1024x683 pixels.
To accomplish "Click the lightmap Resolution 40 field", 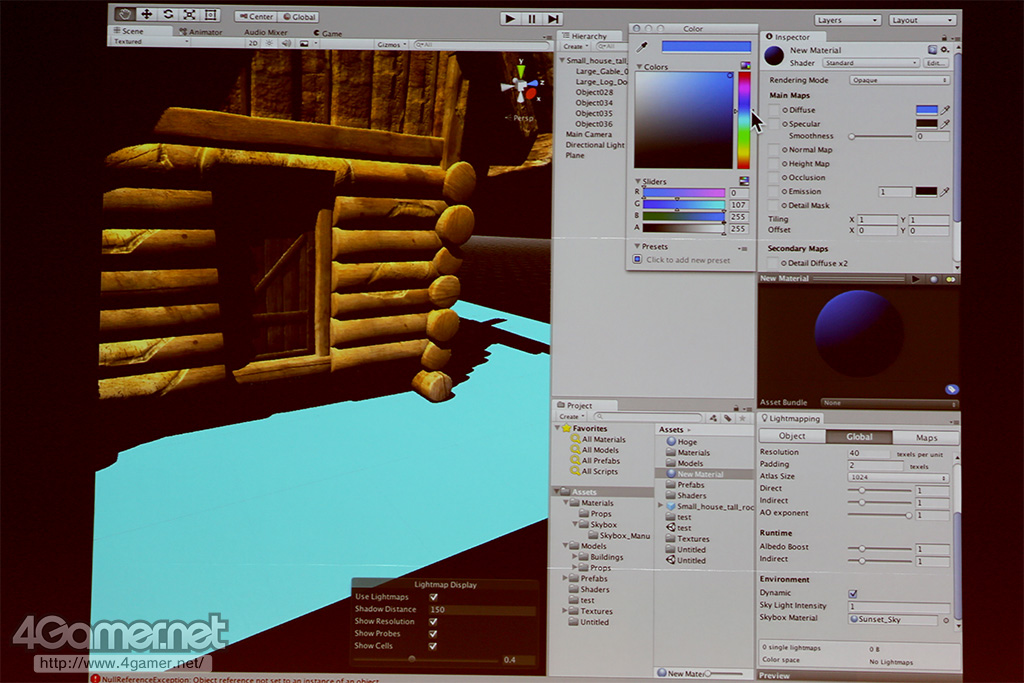I will point(869,453).
